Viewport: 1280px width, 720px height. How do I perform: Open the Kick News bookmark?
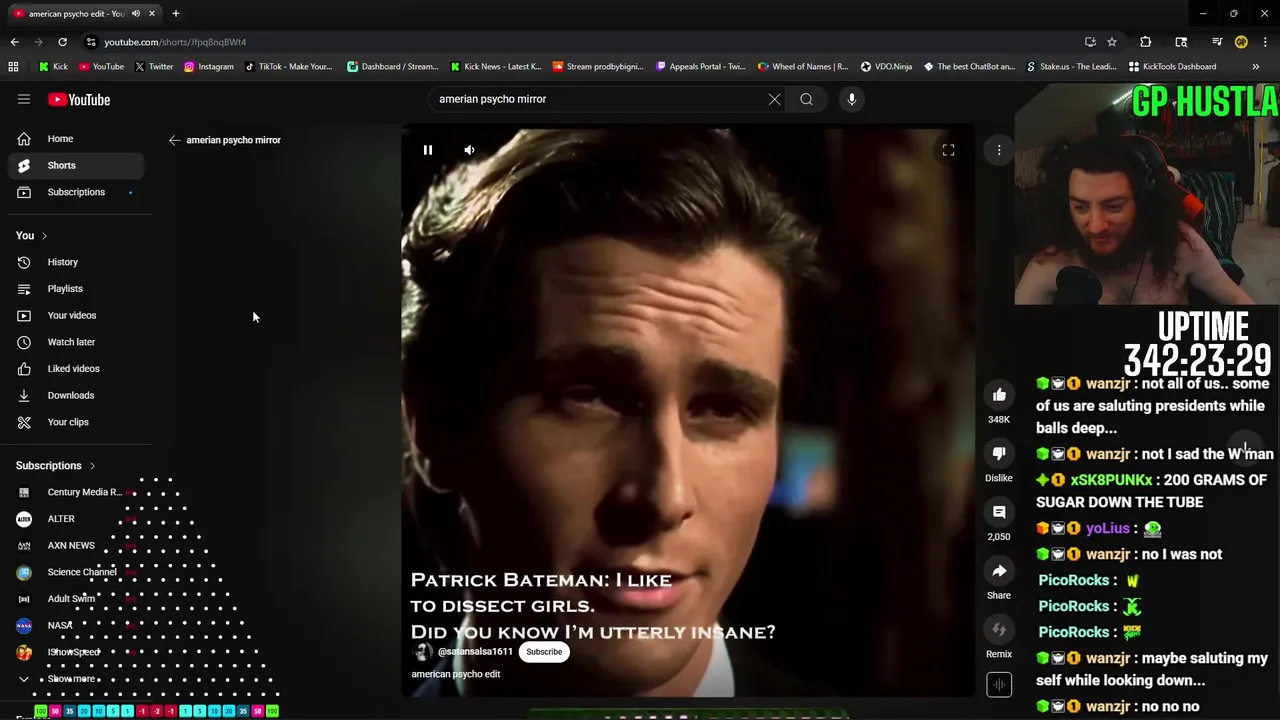495,67
